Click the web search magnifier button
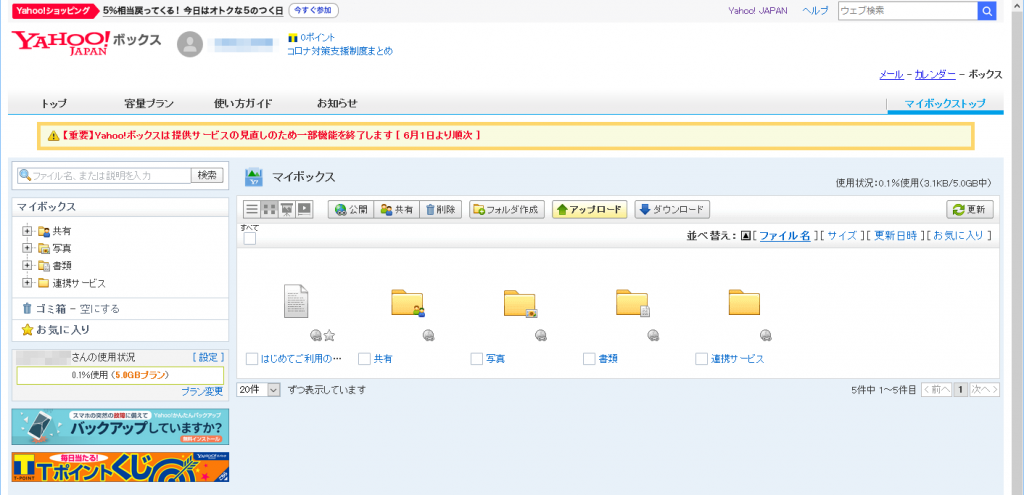Screen dimensions: 1024x495 pyautogui.click(x=986, y=11)
